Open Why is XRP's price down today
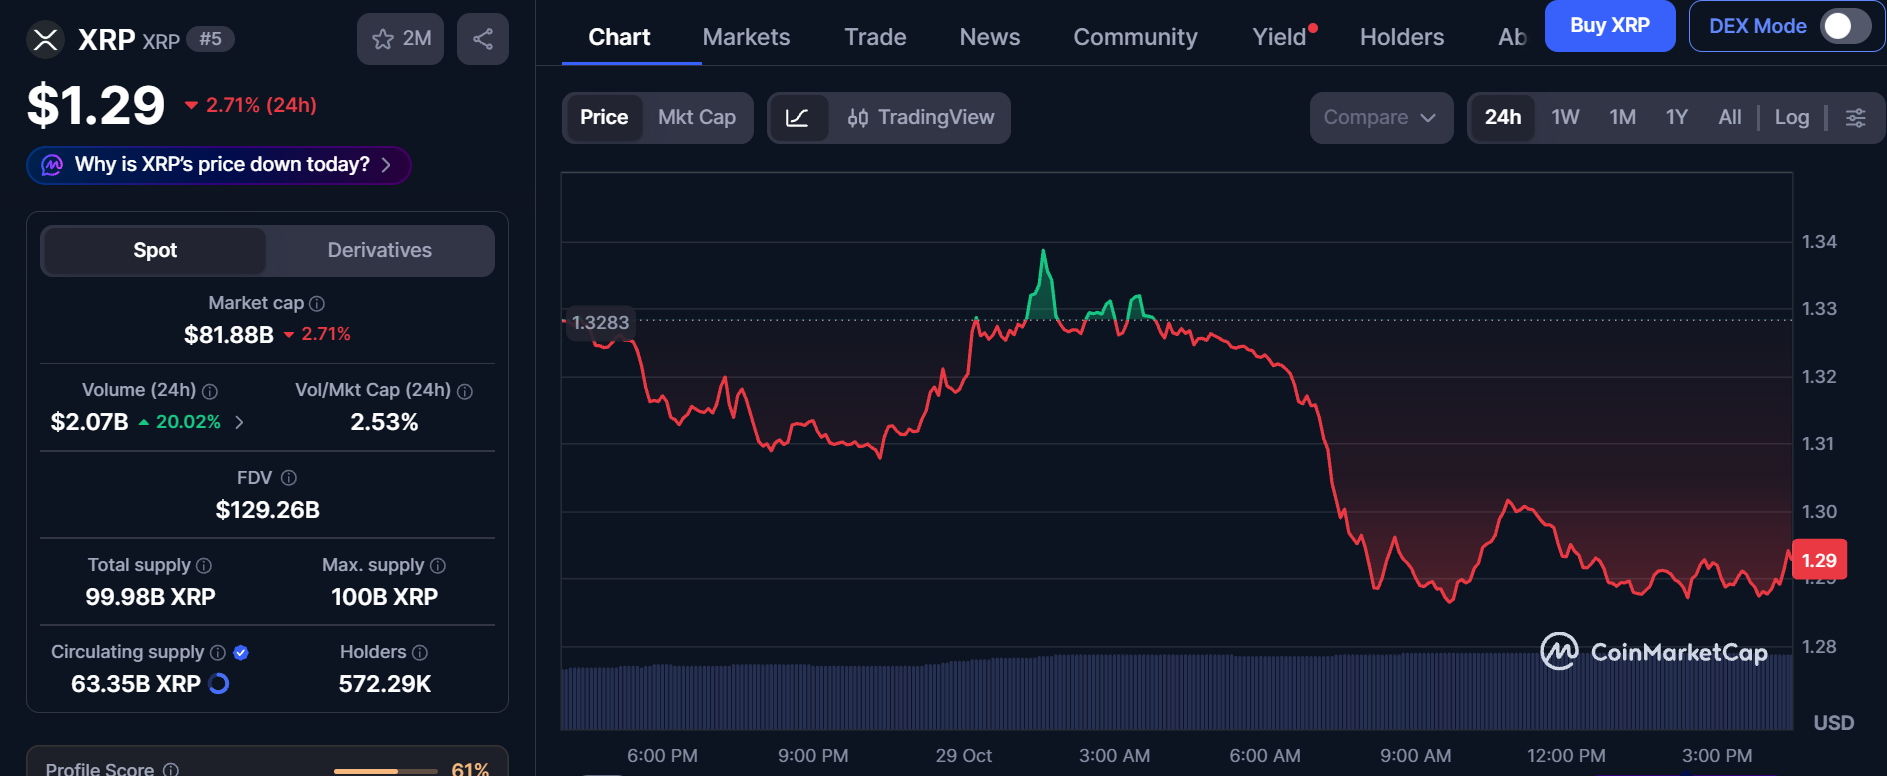Screen dimensions: 1887x776 coord(219,165)
